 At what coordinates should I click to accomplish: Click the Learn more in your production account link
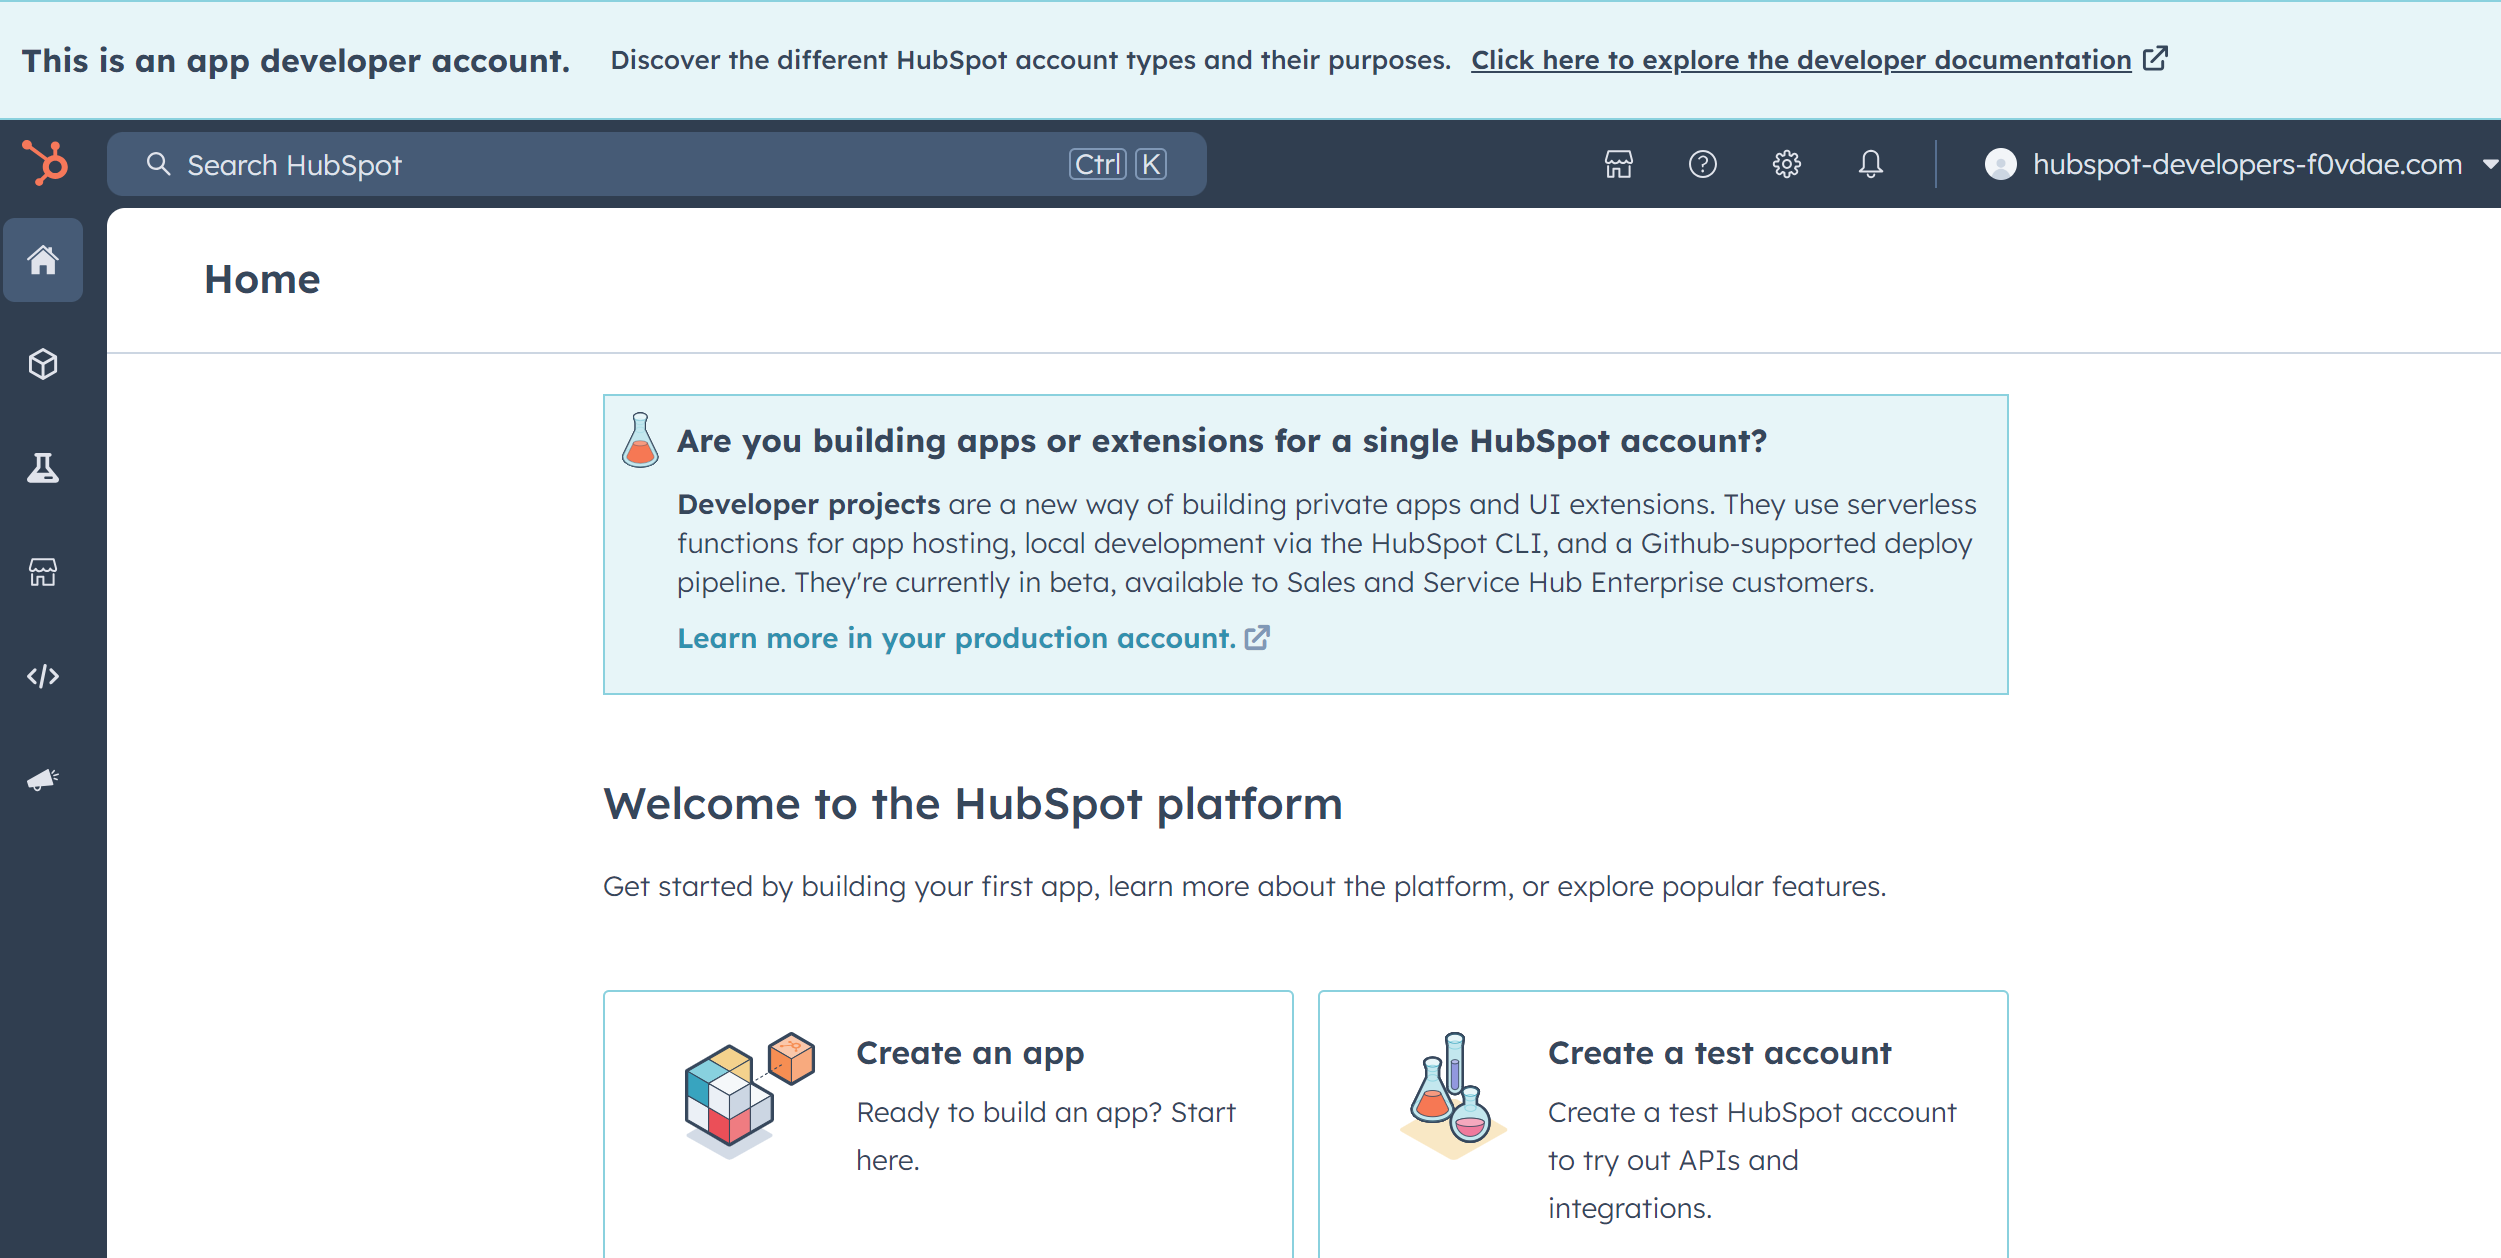tap(955, 638)
